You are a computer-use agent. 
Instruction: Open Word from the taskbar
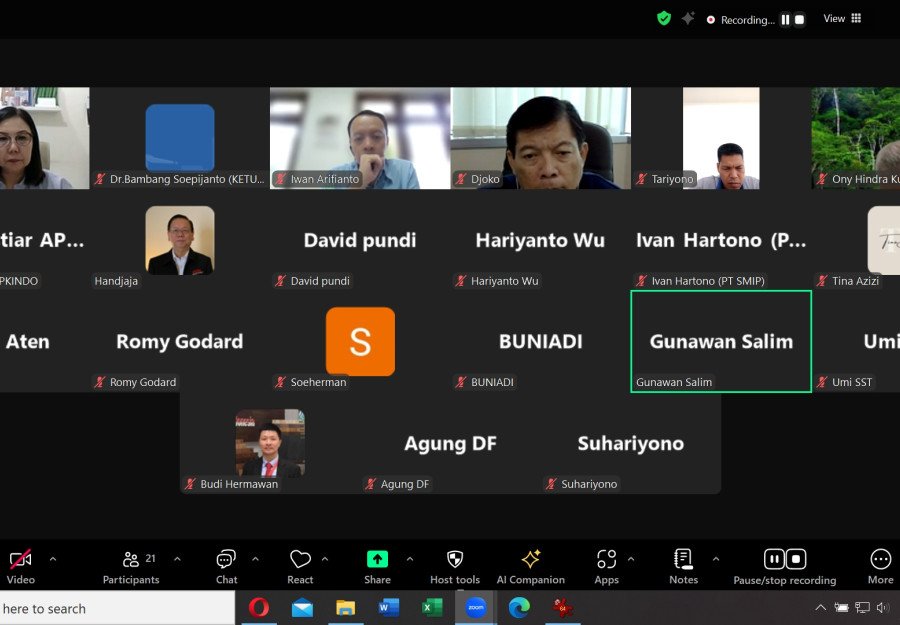point(389,607)
